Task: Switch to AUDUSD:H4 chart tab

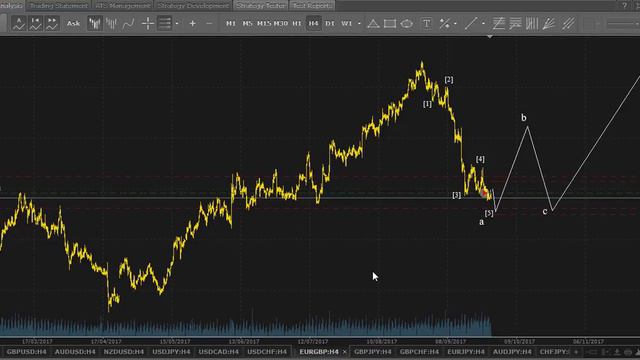Action: tap(75, 351)
